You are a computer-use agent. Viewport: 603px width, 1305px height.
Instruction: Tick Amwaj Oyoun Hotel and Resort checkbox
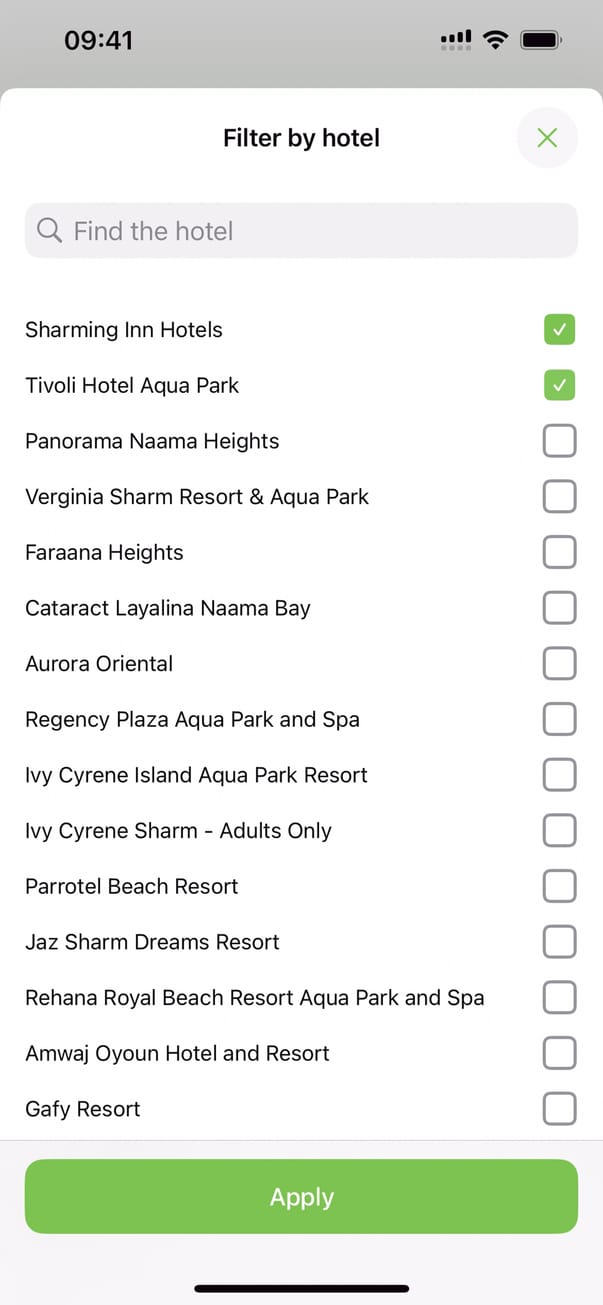pyautogui.click(x=559, y=1053)
